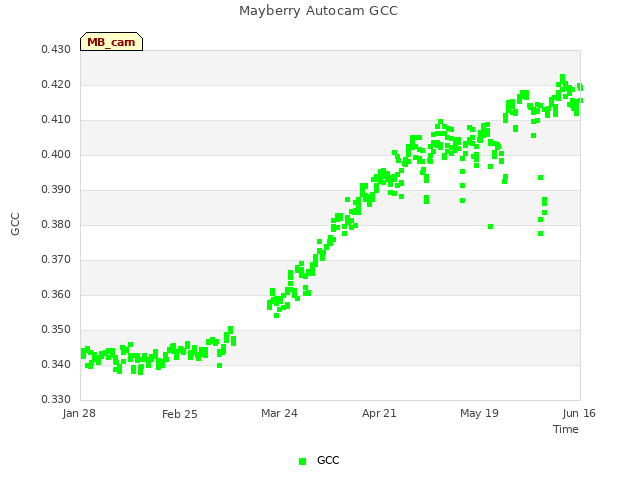Click the green GCC legend swatch
The image size is (640, 480).
[302, 461]
